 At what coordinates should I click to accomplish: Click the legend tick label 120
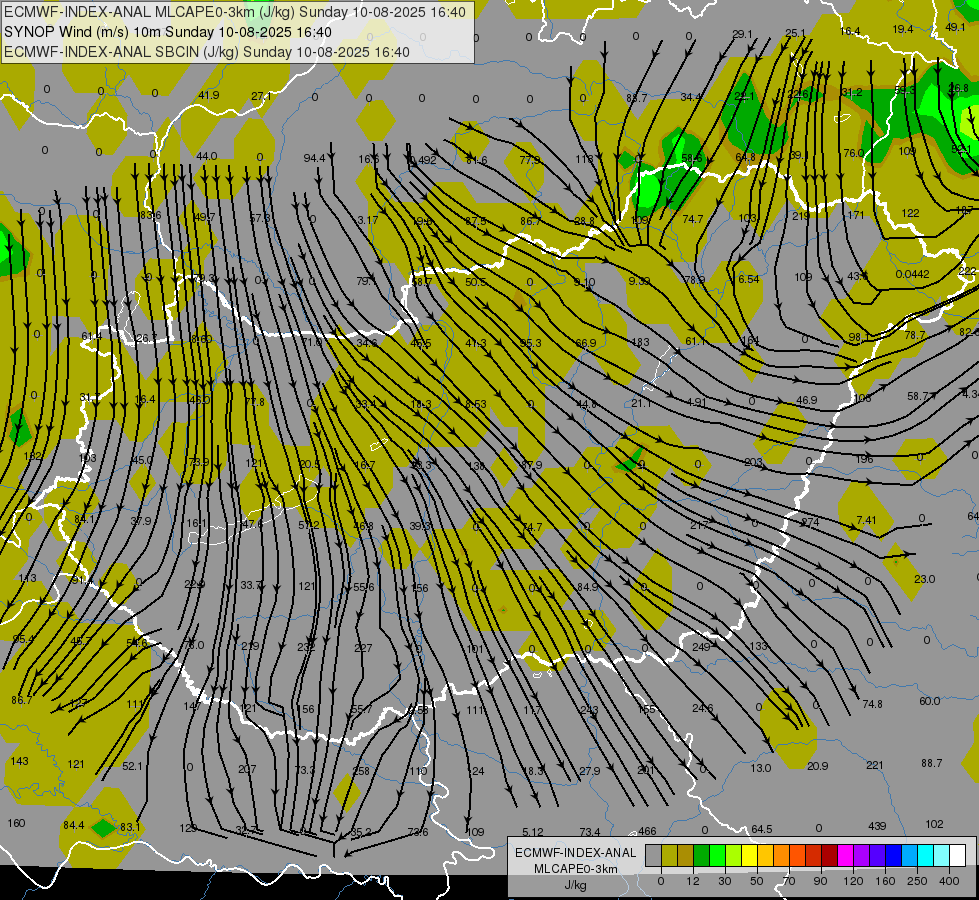point(852,881)
